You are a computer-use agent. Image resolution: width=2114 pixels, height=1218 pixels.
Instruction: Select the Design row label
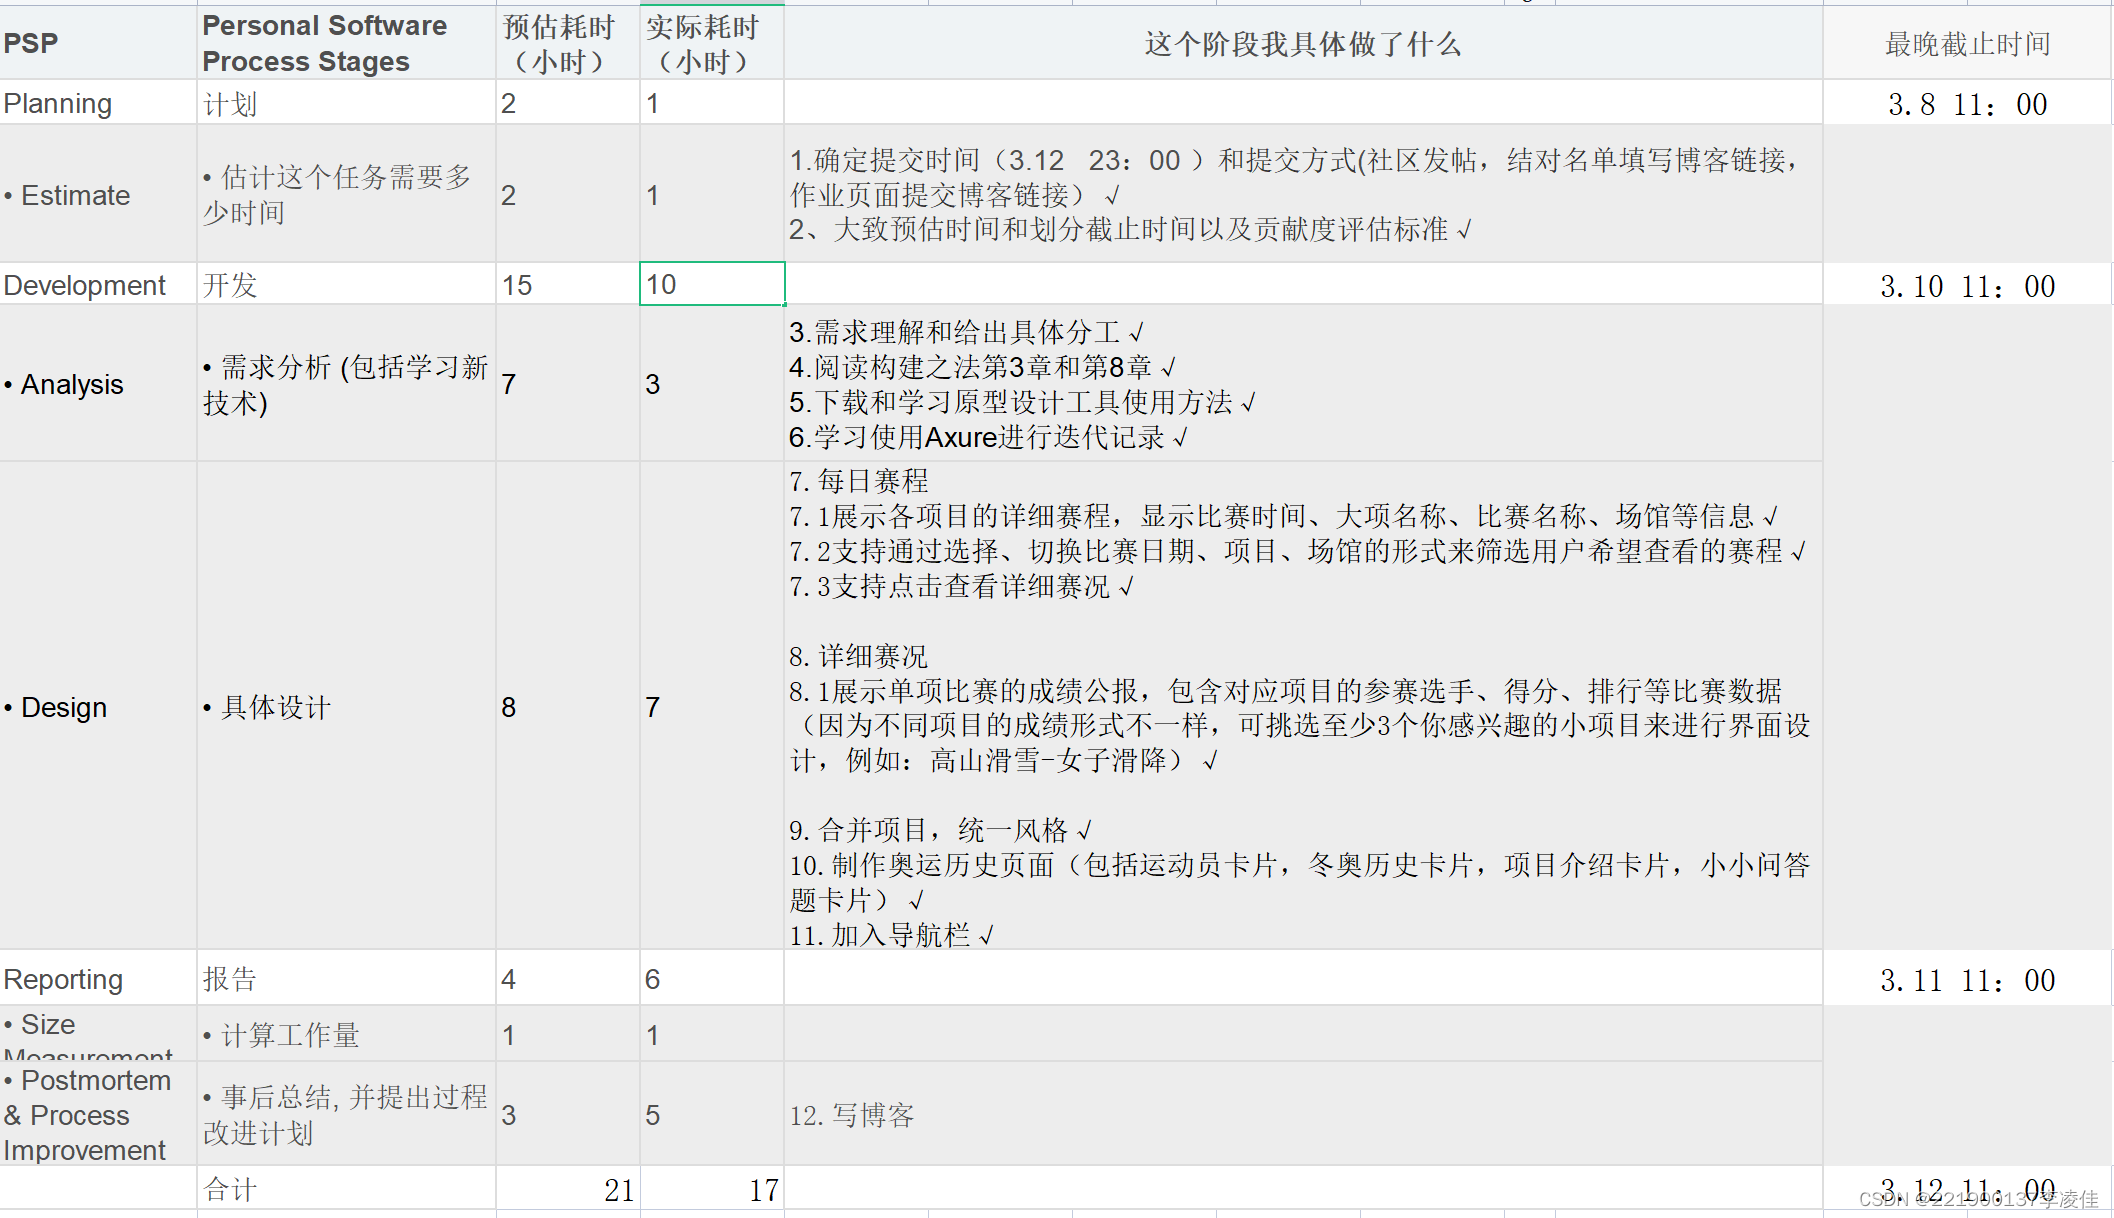point(98,706)
